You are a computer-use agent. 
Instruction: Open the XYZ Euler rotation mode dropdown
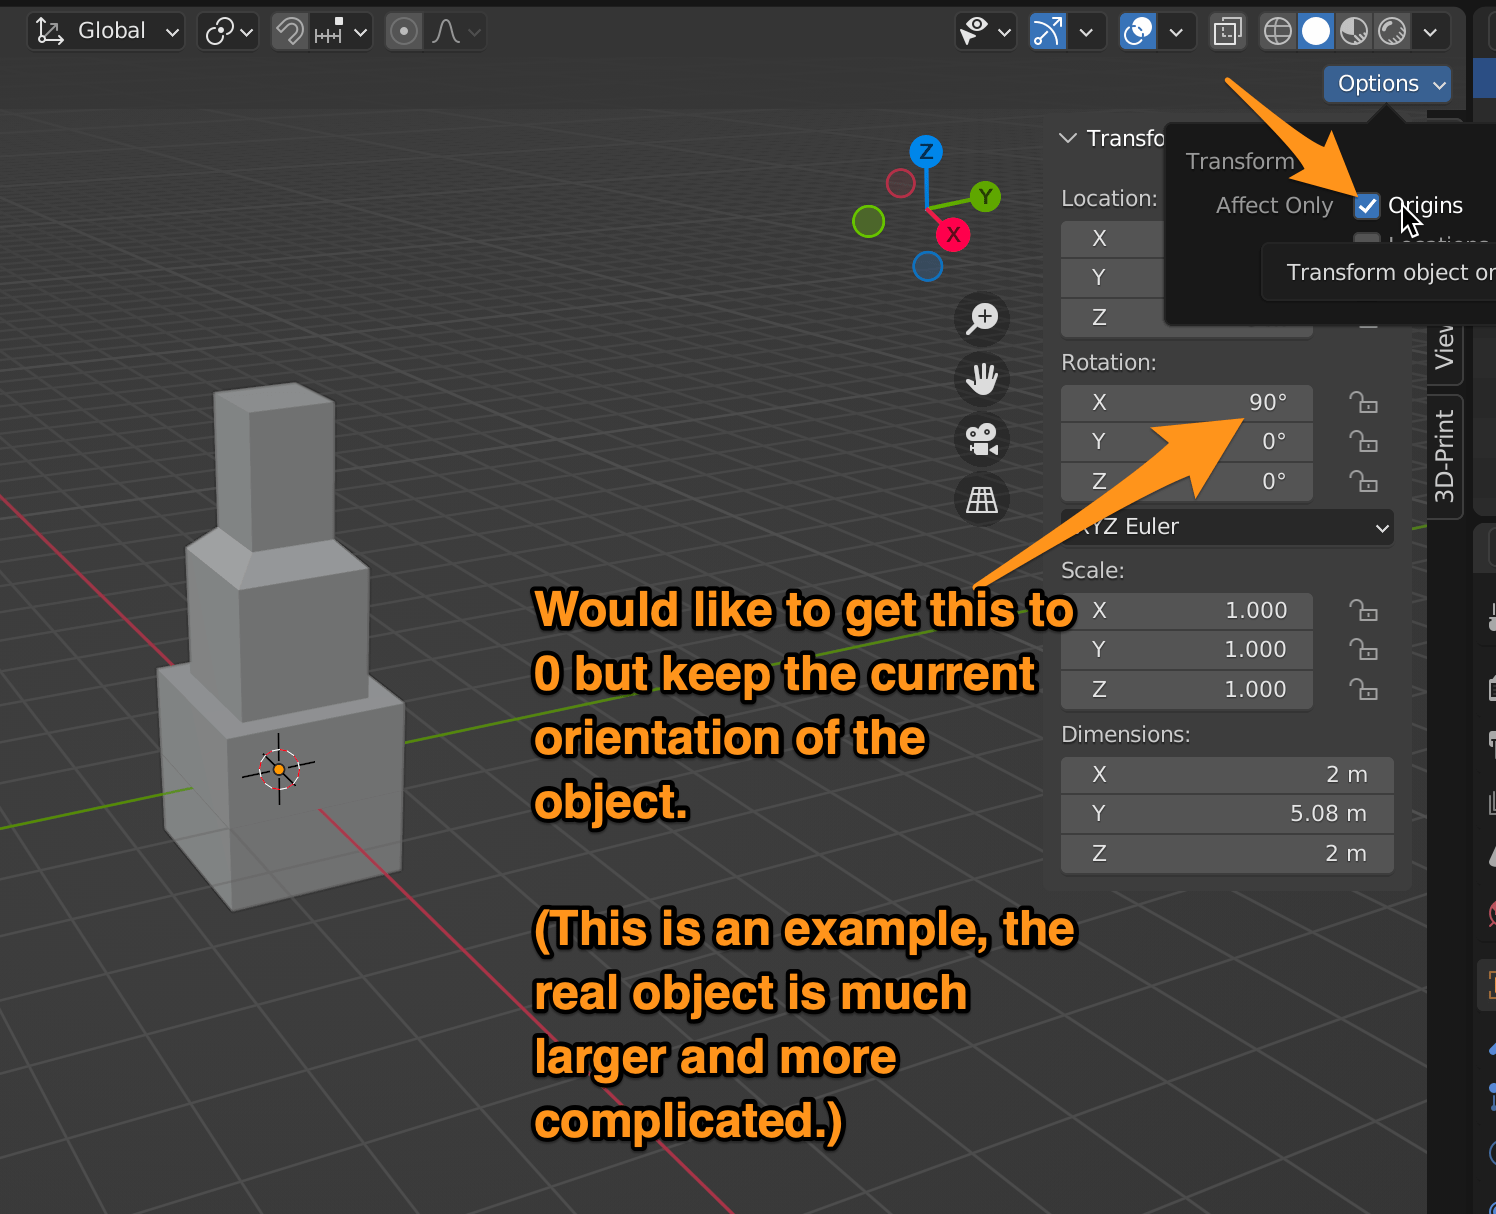click(x=1227, y=527)
